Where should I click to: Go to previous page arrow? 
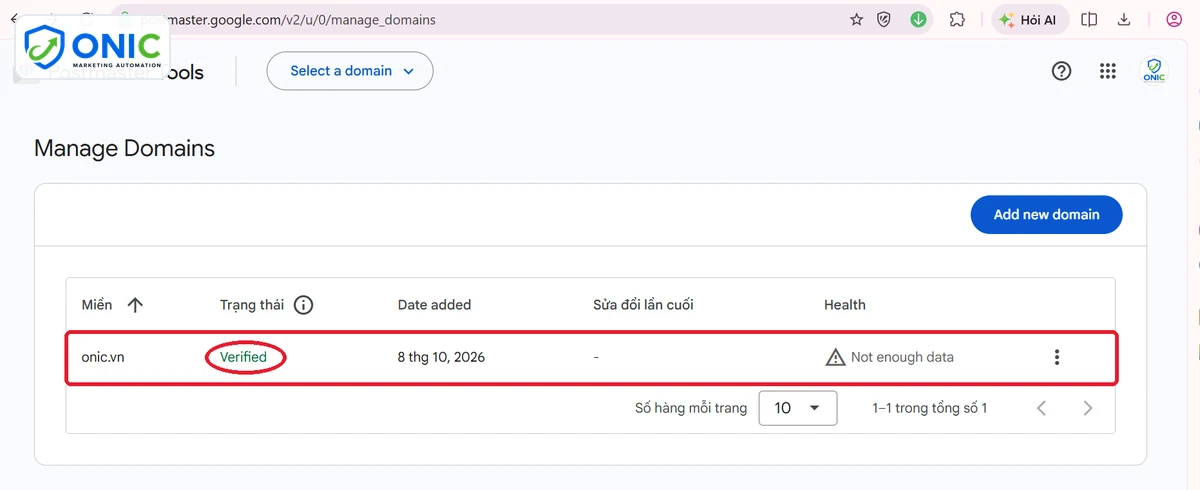(x=1042, y=408)
